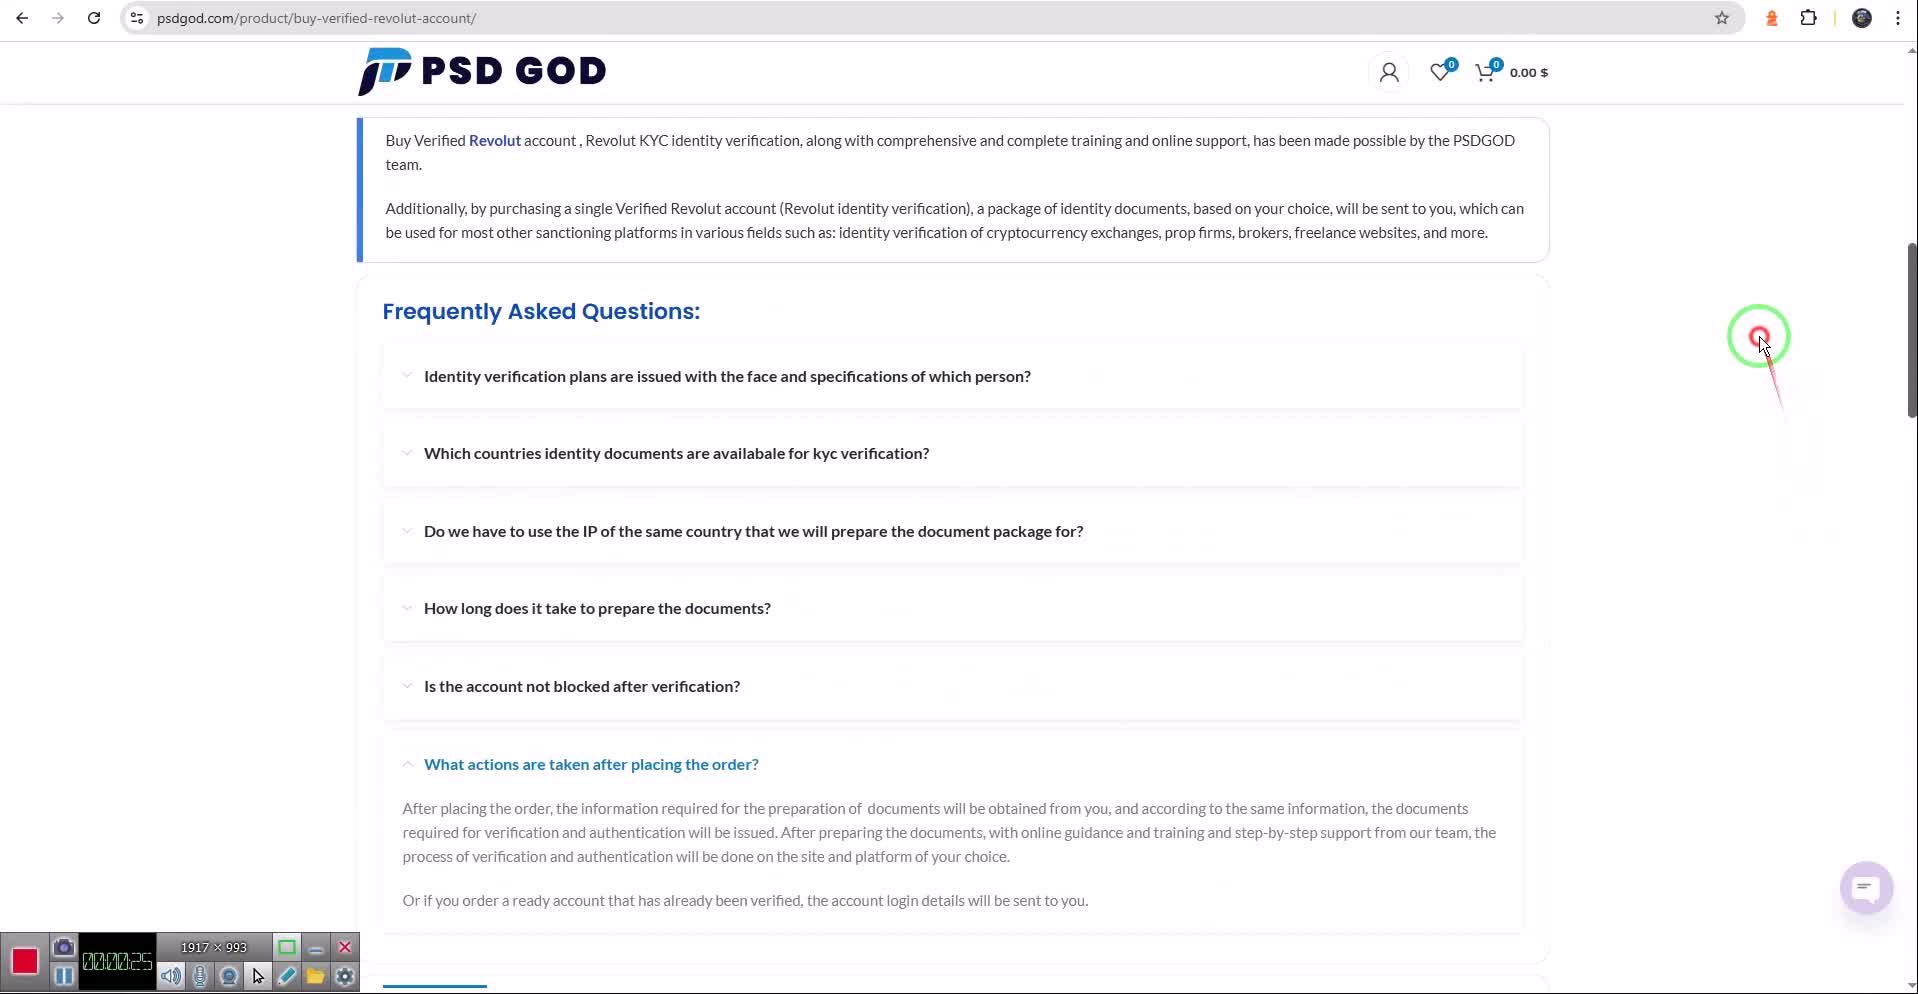
Task: Go back to the previous browser page
Action: tap(22, 18)
